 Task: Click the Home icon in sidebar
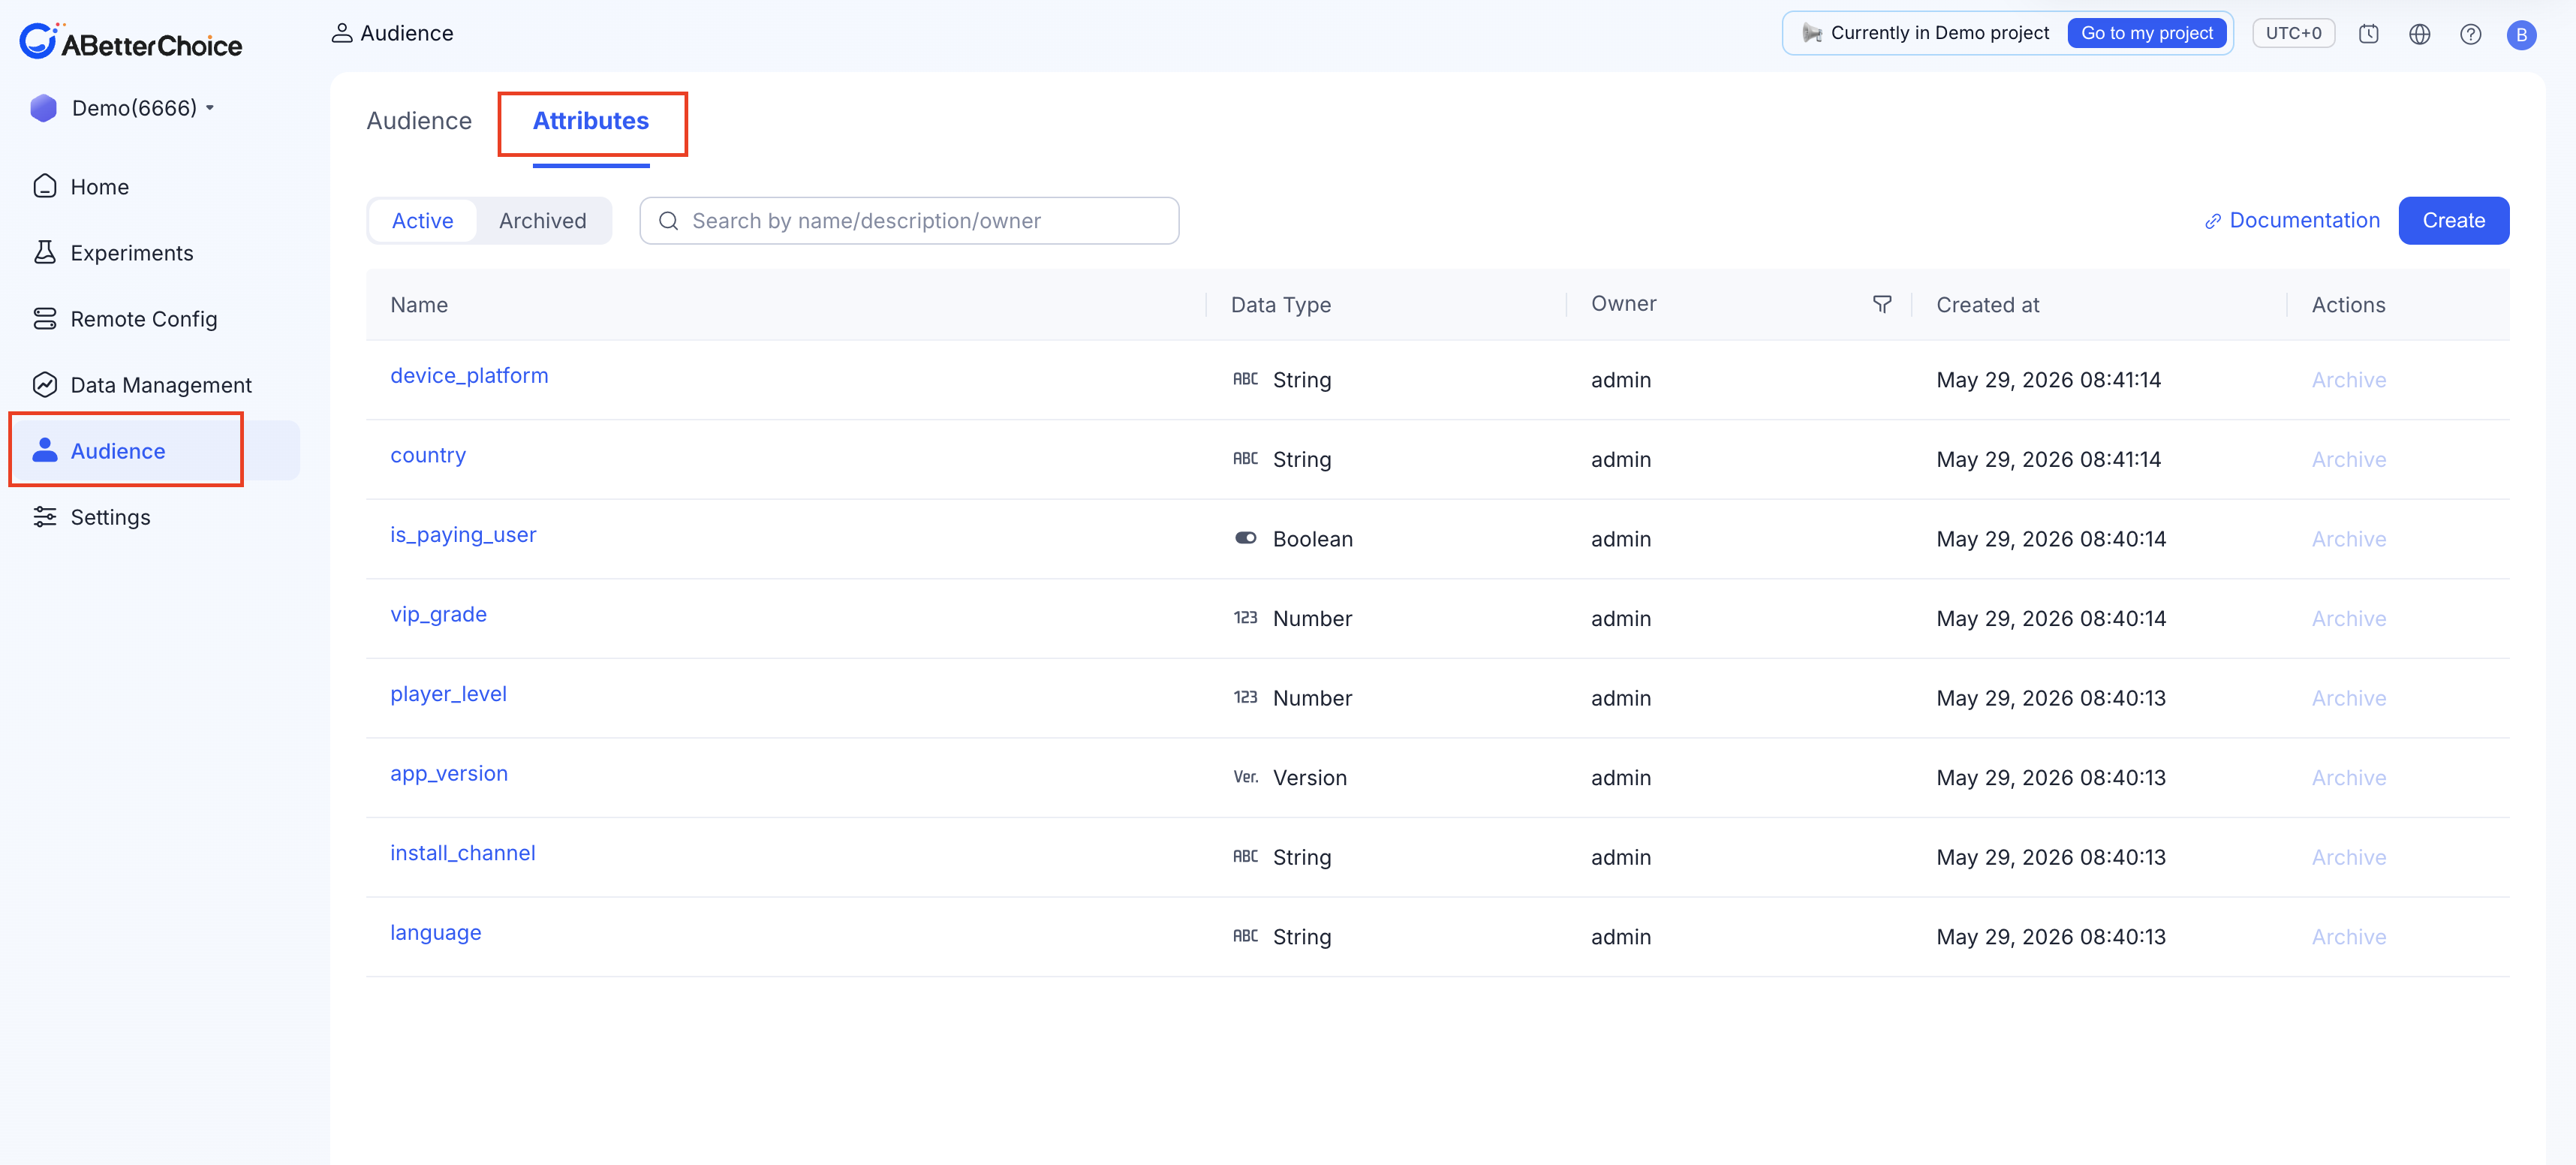point(45,186)
